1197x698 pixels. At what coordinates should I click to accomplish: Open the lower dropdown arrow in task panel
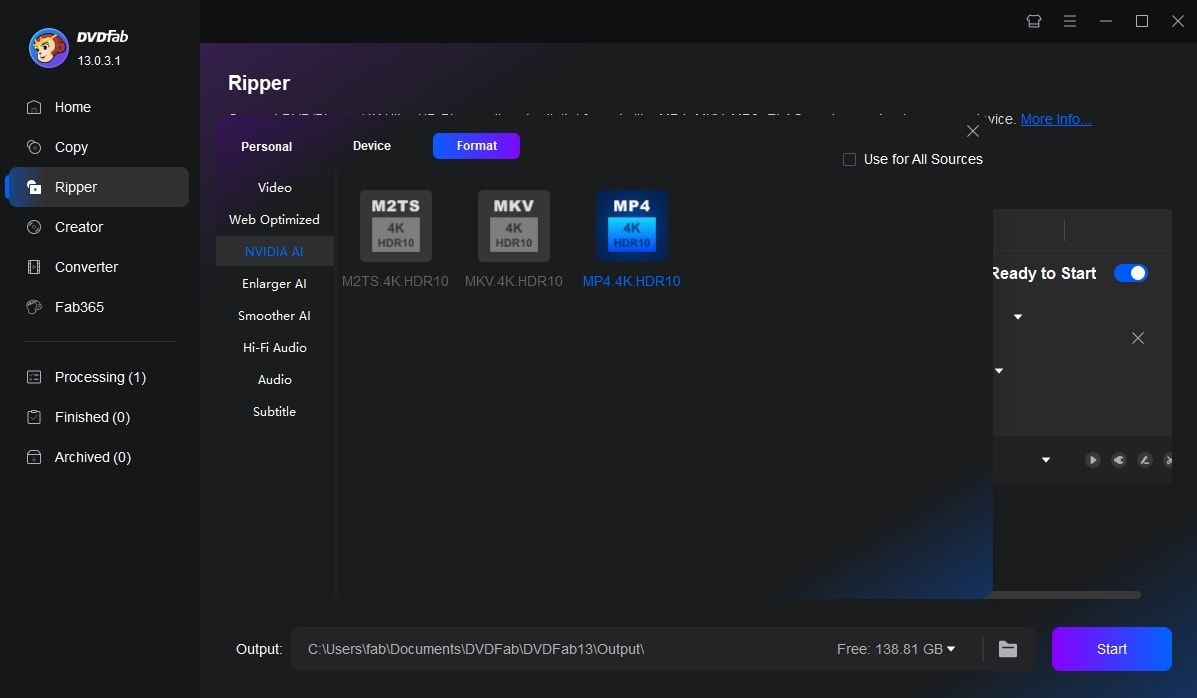999,370
